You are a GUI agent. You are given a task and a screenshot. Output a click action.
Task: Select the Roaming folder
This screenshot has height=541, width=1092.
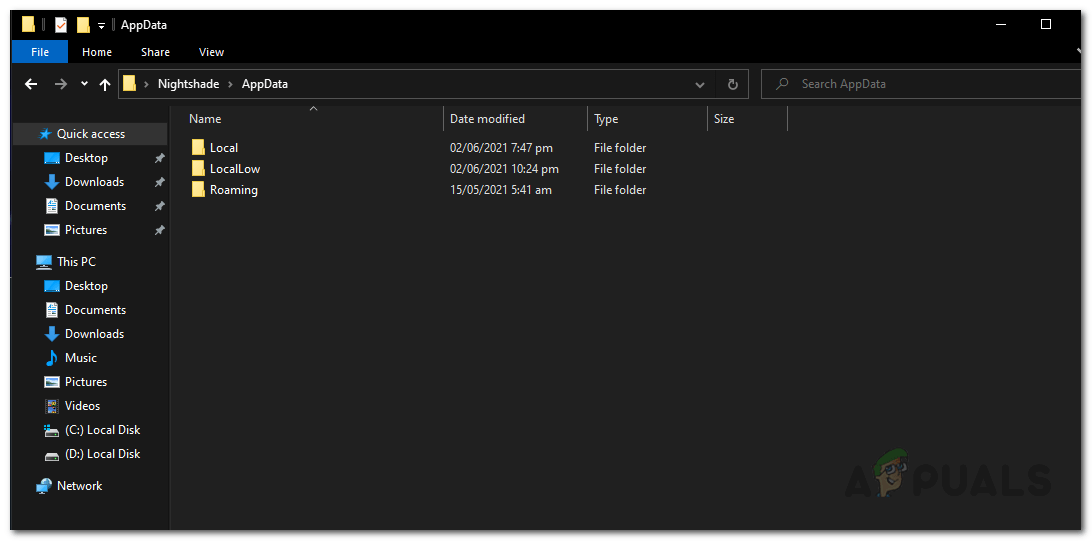point(233,189)
